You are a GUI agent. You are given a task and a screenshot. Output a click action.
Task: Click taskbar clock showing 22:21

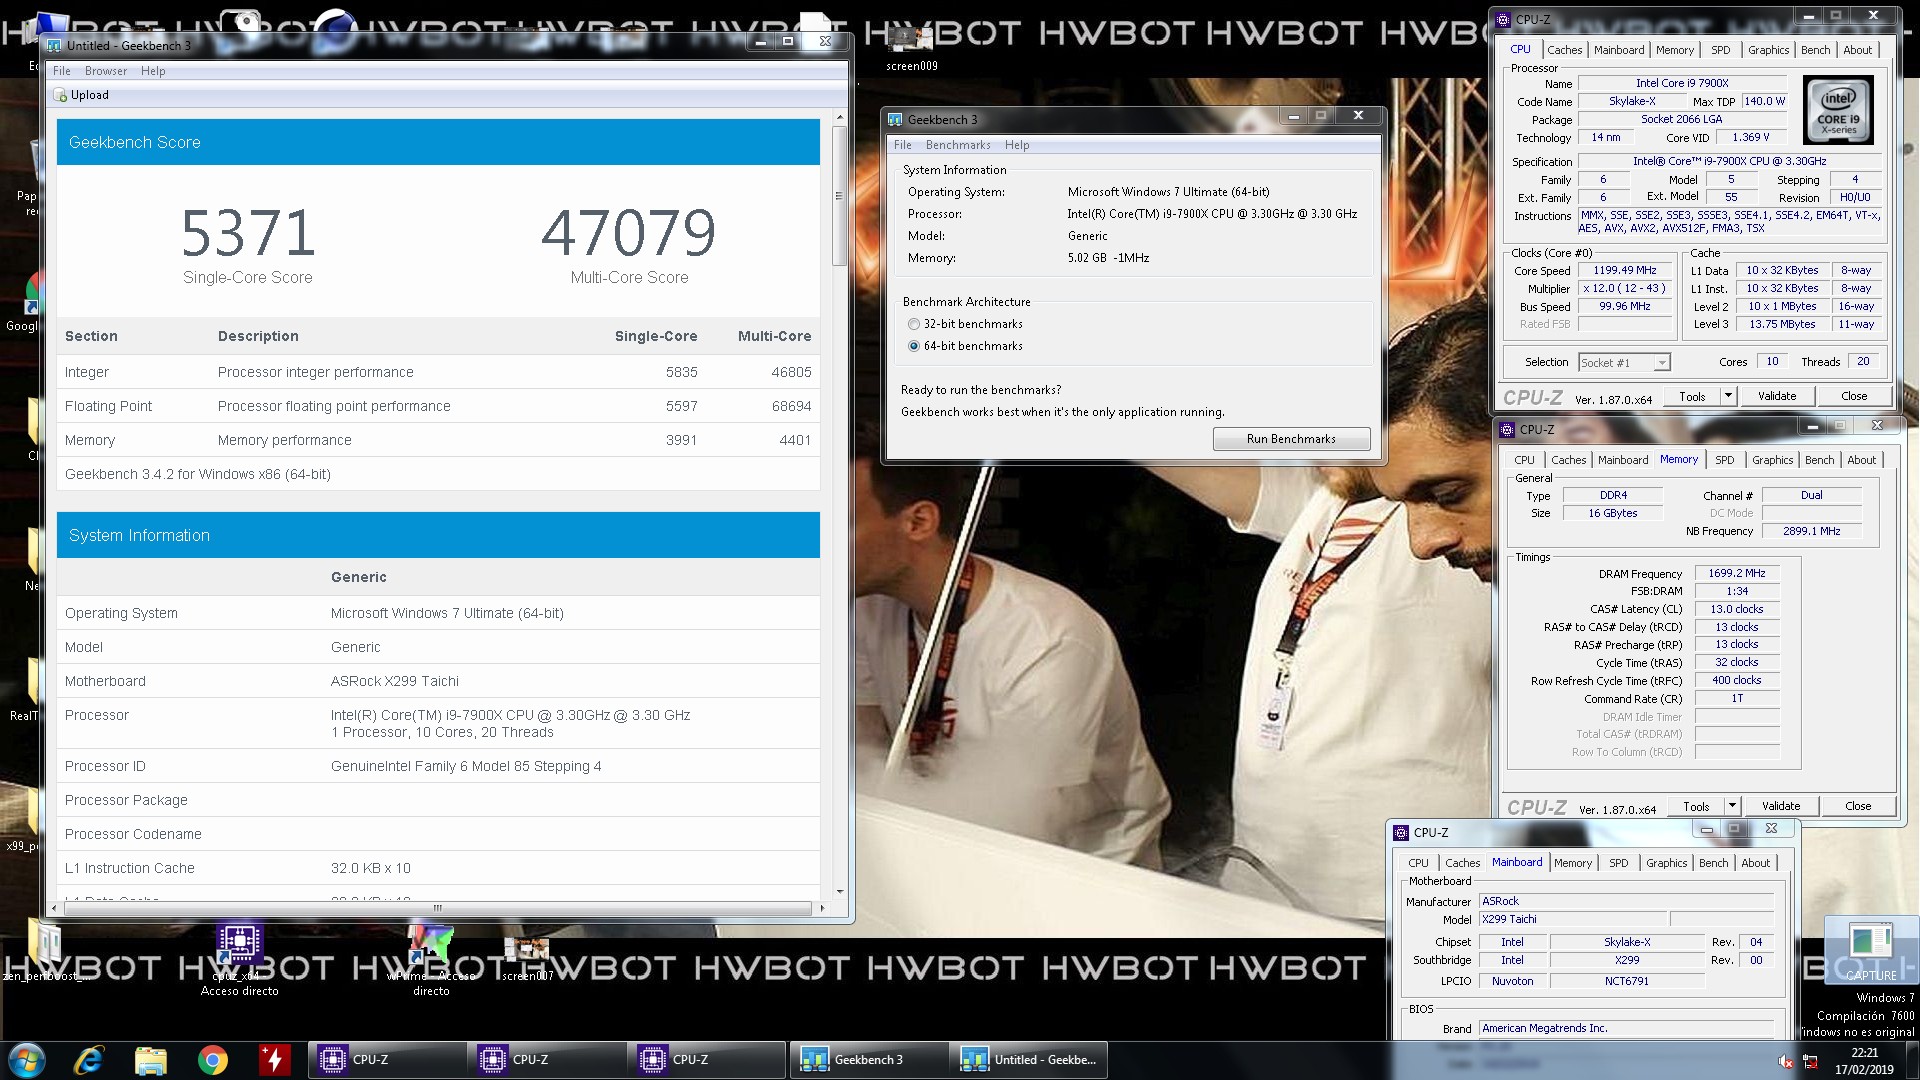(x=1864, y=1060)
